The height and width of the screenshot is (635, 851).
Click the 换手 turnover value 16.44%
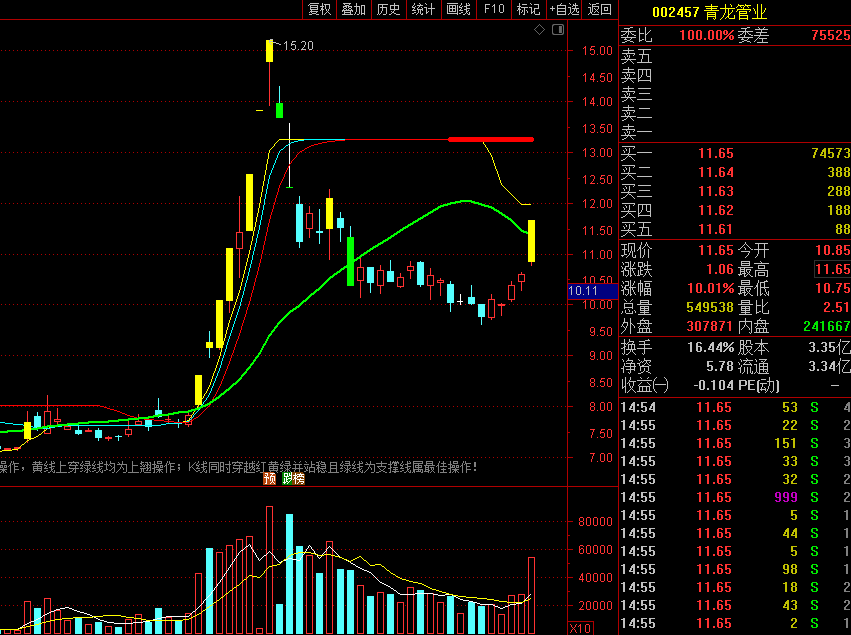pyautogui.click(x=710, y=347)
